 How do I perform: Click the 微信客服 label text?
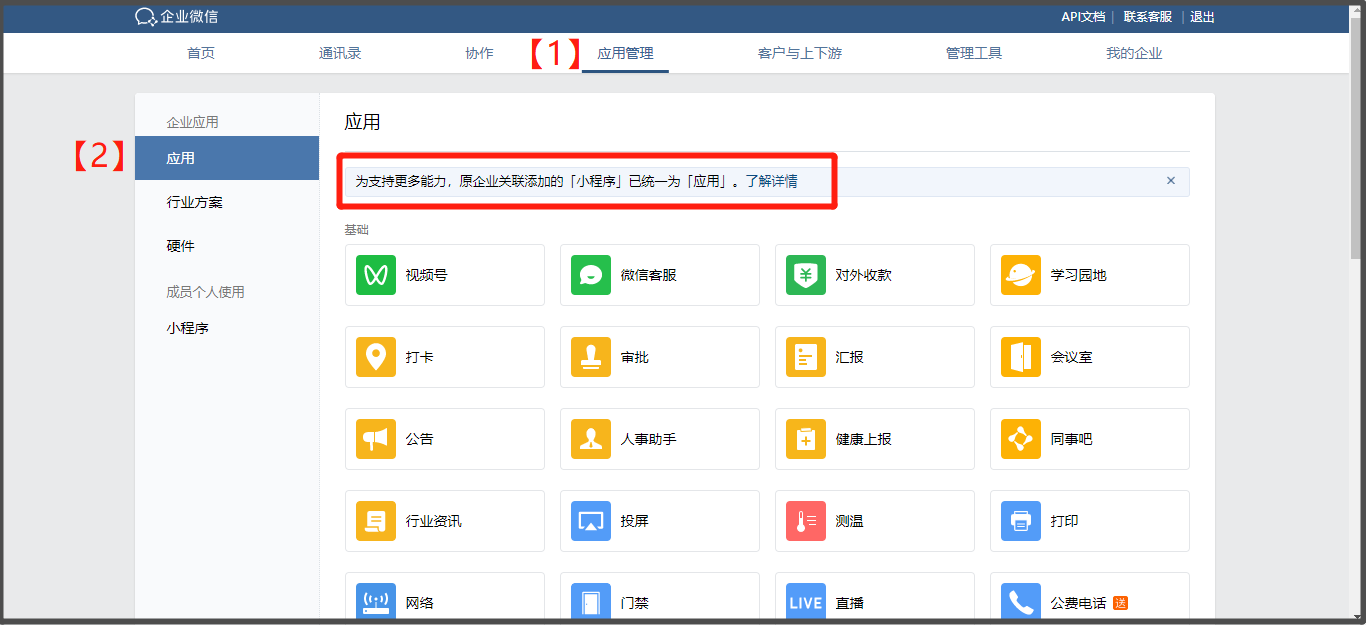[649, 275]
